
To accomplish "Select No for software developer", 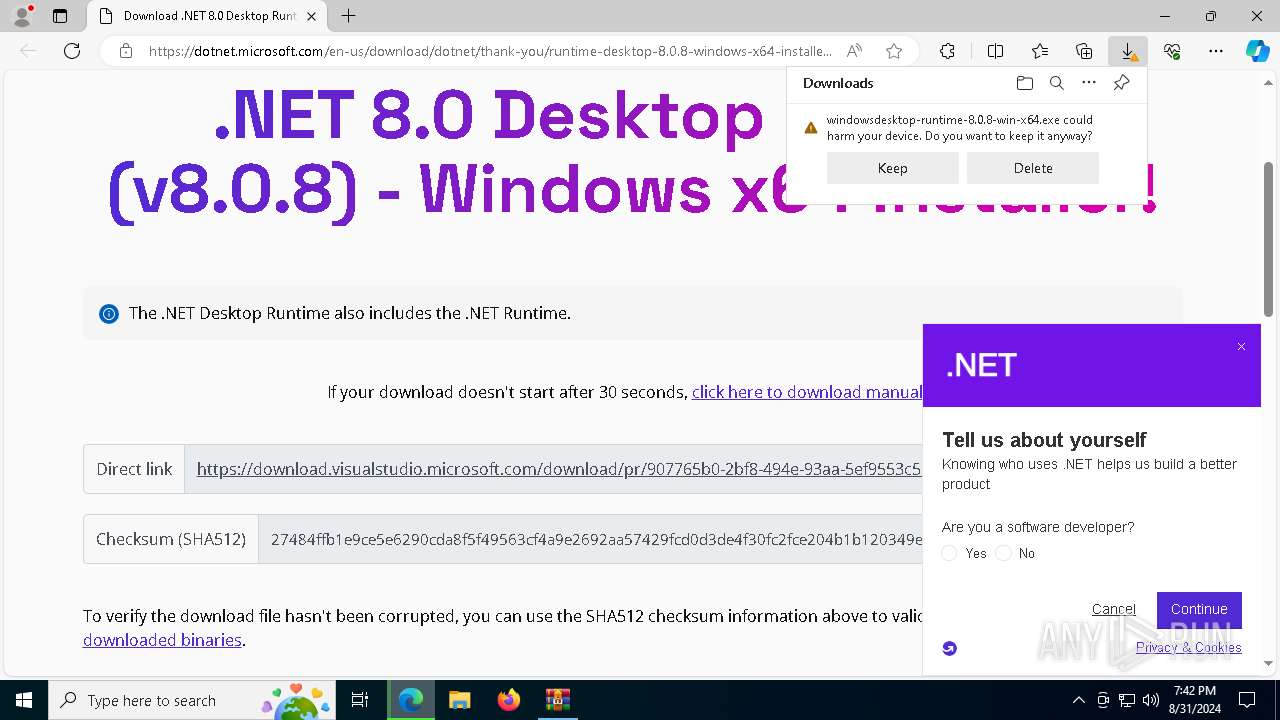I will (x=1004, y=553).
